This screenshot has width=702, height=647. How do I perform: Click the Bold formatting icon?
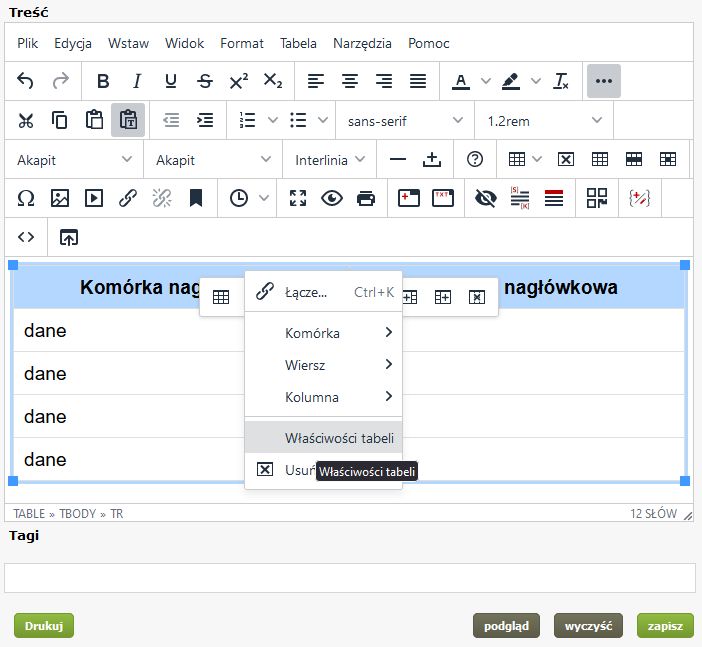[x=103, y=81]
